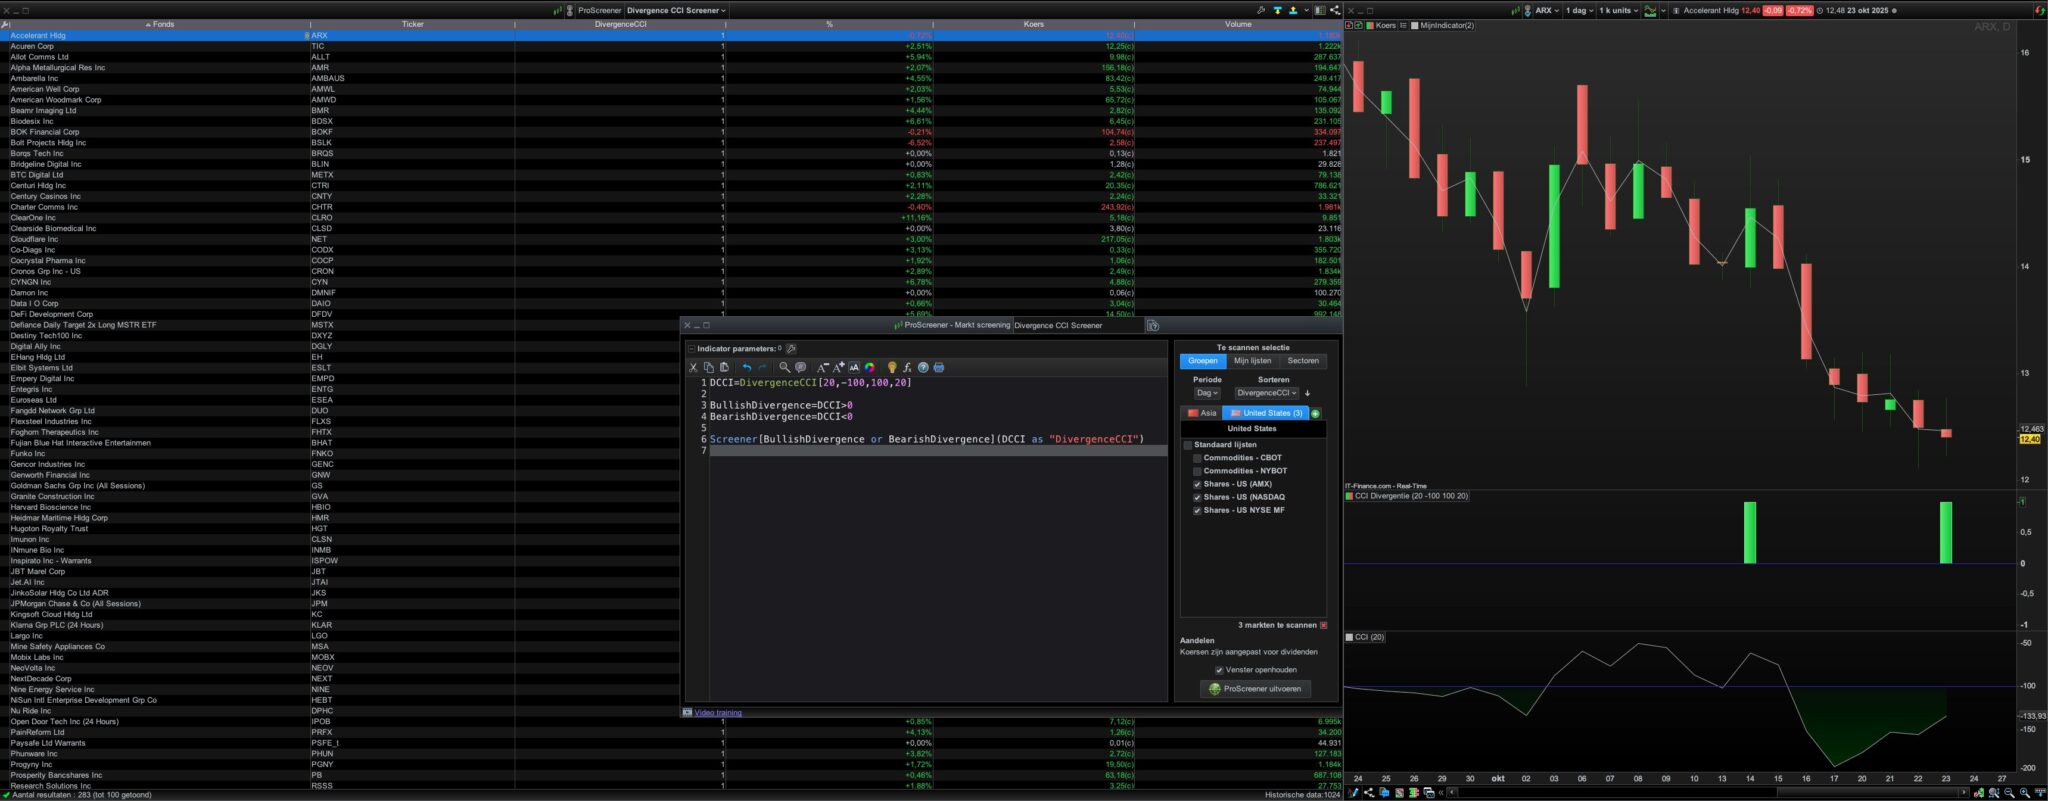Change the 1 dag timeframe dropdown

click(x=1579, y=10)
